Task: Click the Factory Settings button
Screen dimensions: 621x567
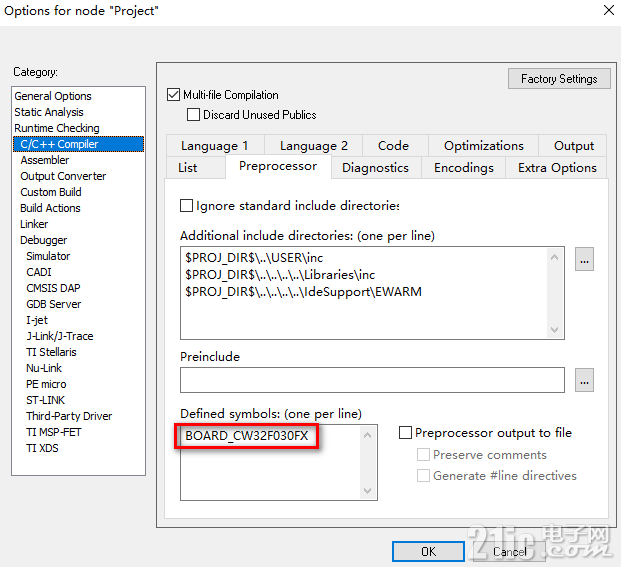Action: click(x=559, y=79)
